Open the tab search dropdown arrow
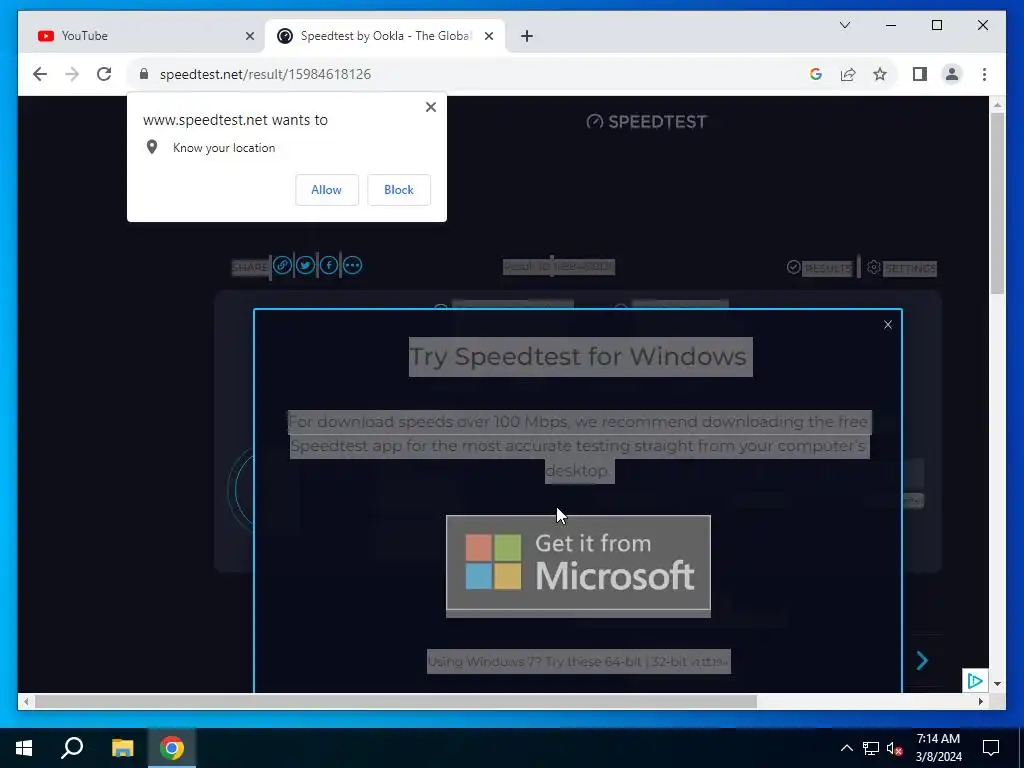This screenshot has height=768, width=1024. (844, 25)
